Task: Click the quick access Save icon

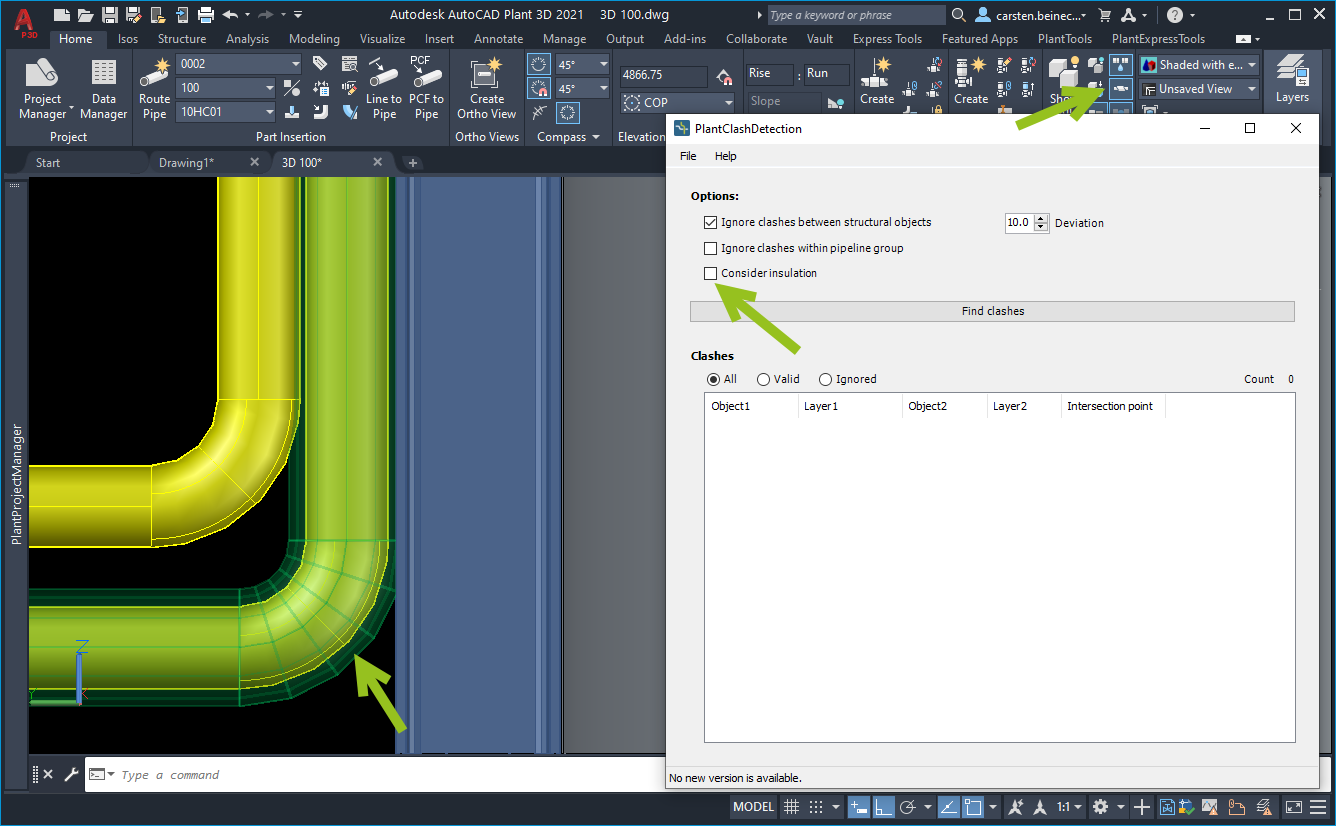Action: [x=110, y=14]
